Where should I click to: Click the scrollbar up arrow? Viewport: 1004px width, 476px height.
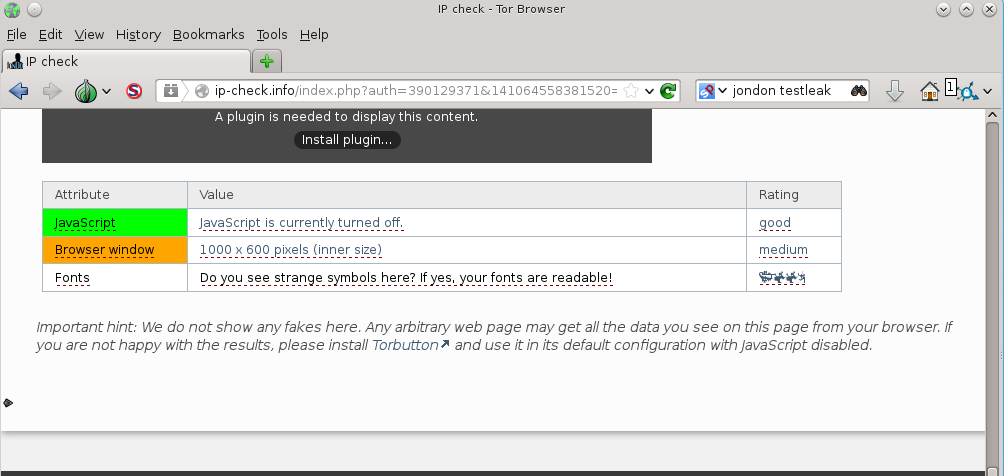point(992,115)
